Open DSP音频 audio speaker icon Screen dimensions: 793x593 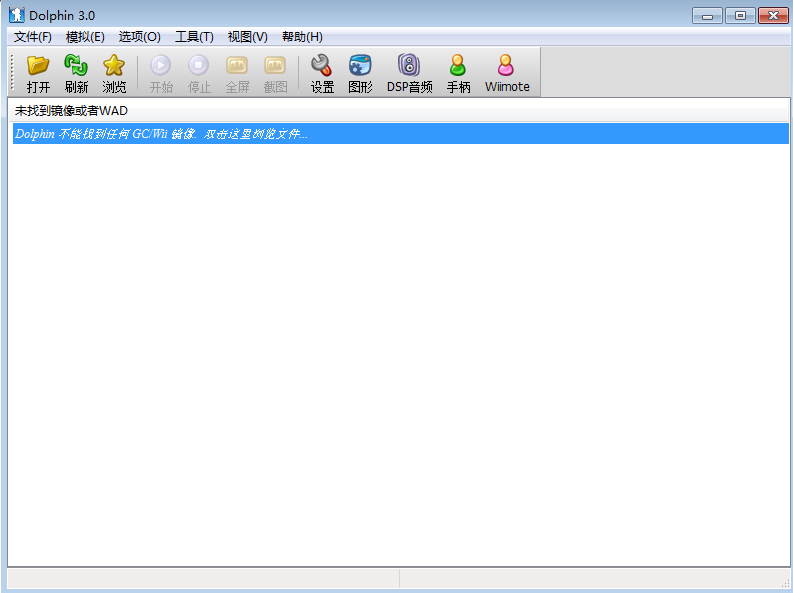tap(409, 65)
